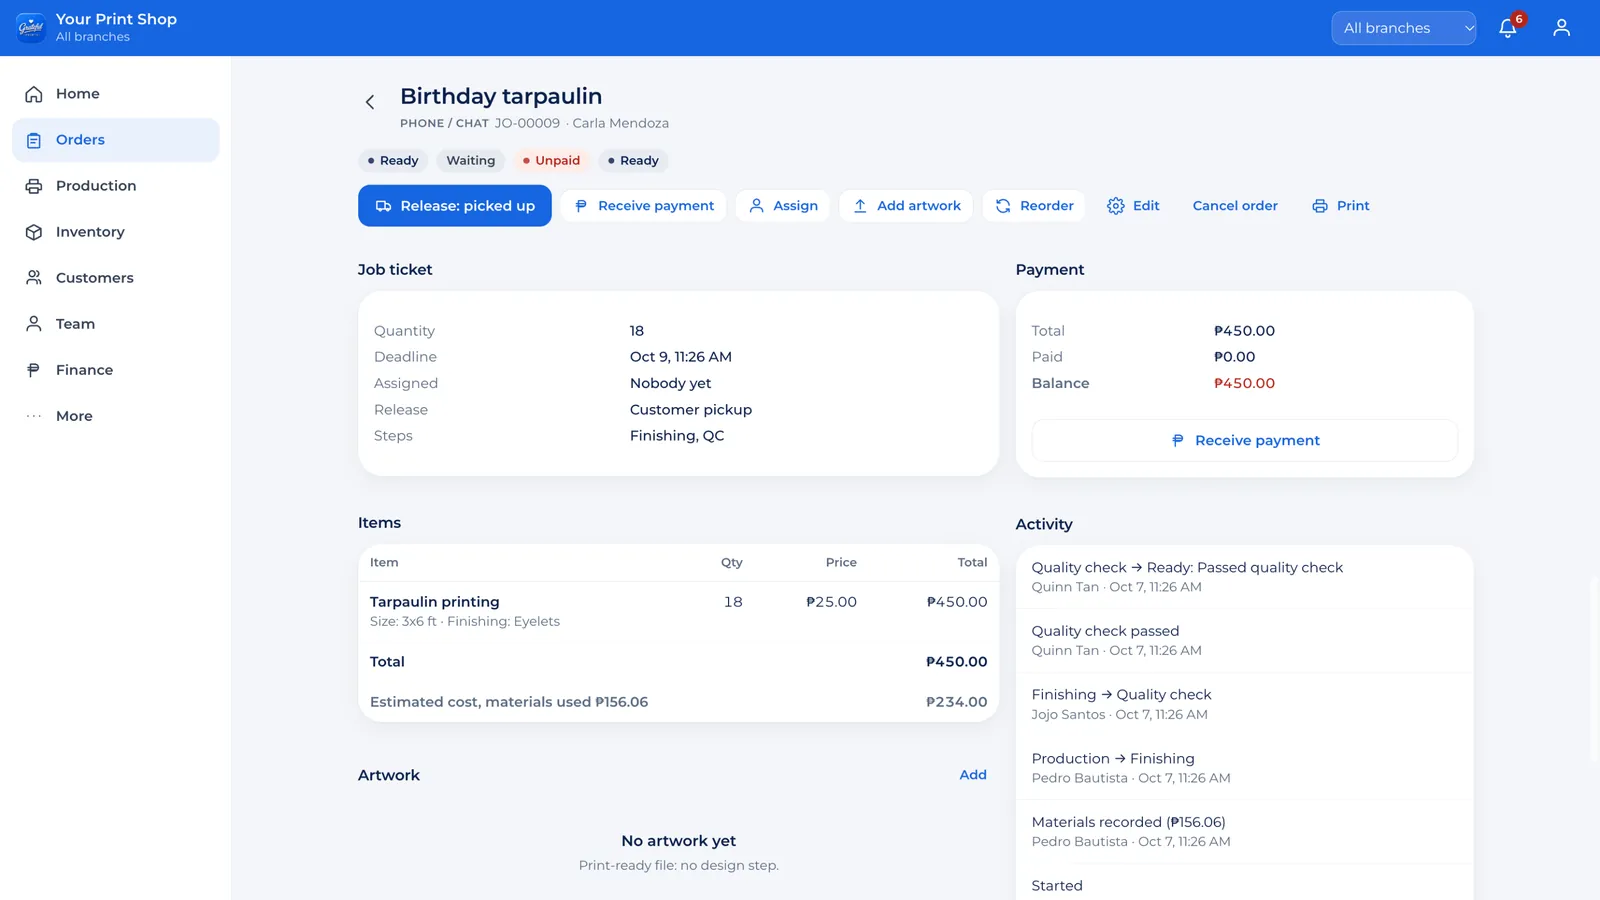Click the Team person icon in sidebar
1600x900 pixels.
pyautogui.click(x=34, y=324)
